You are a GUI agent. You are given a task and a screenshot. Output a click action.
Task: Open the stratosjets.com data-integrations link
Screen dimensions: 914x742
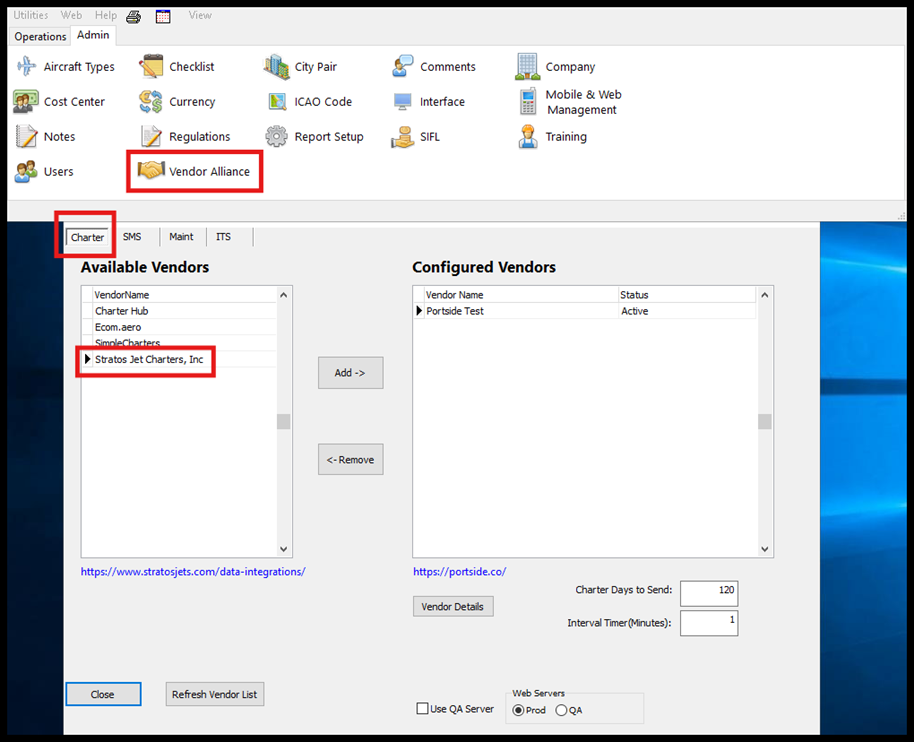click(x=193, y=572)
